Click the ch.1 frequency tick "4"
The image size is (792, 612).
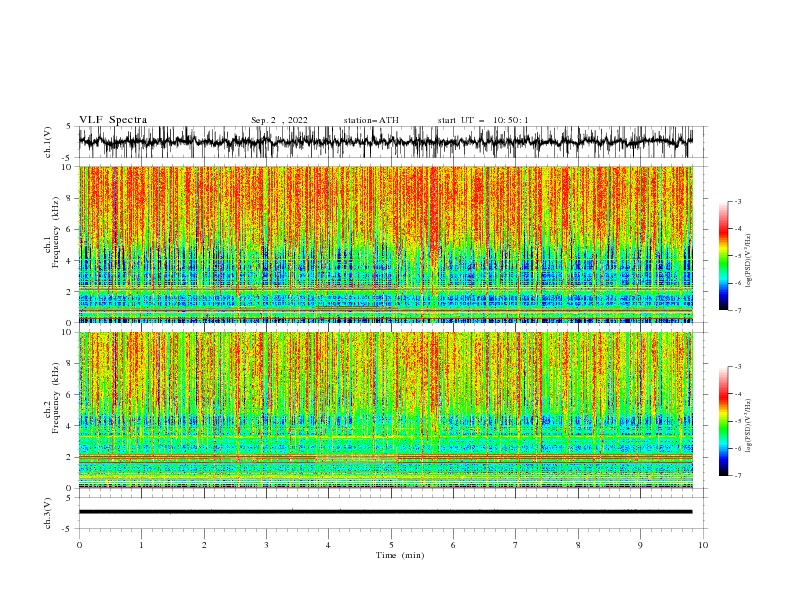[x=70, y=261]
